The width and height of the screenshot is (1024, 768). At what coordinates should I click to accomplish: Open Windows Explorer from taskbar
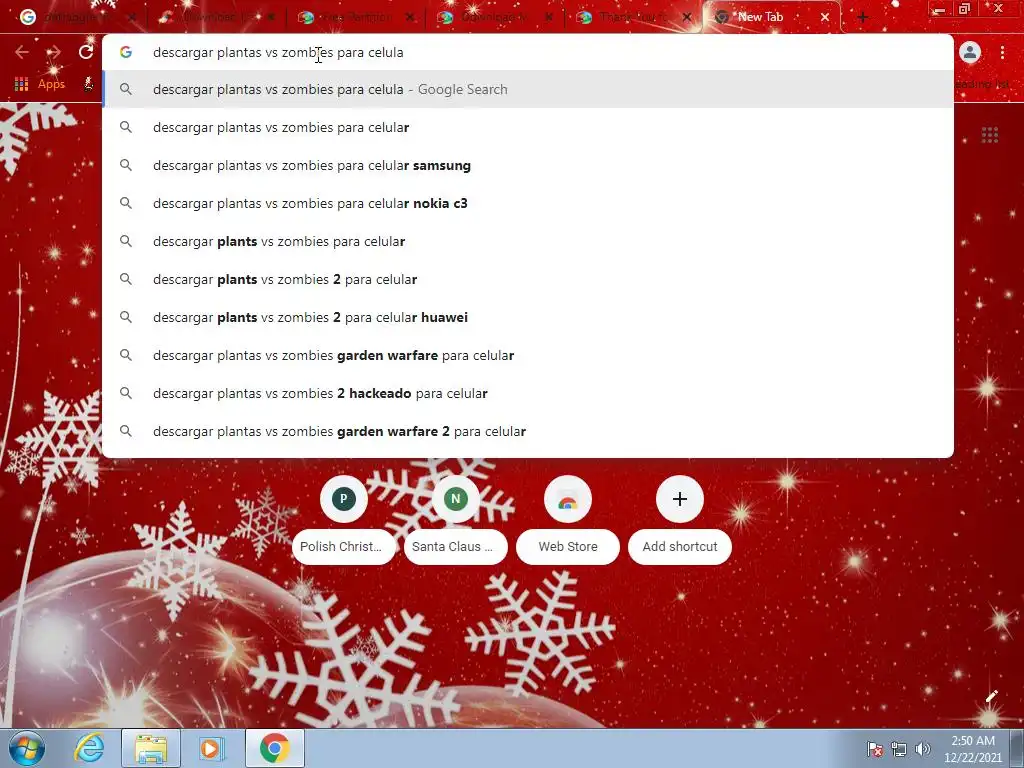coord(151,748)
